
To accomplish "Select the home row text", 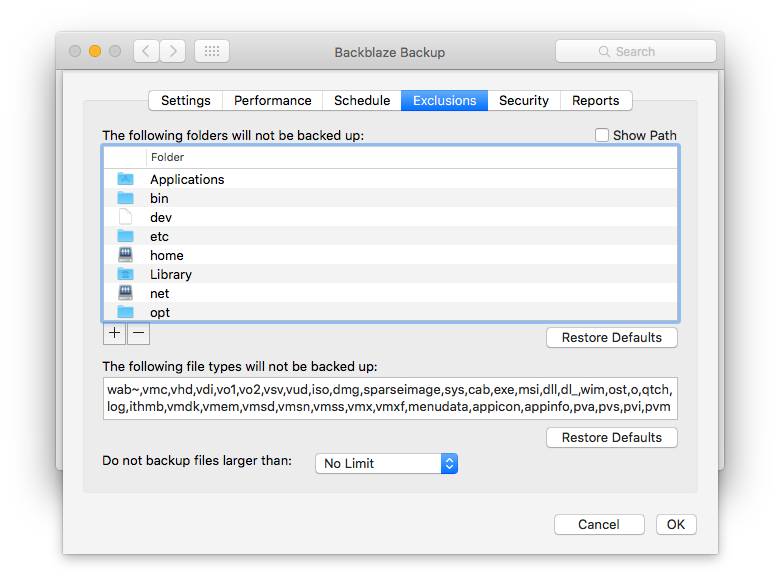I will (167, 255).
